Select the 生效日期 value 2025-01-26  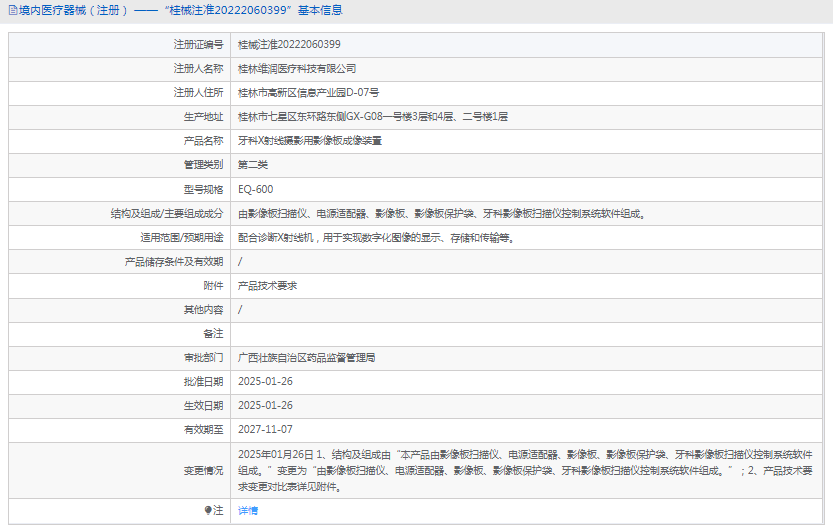click(265, 405)
